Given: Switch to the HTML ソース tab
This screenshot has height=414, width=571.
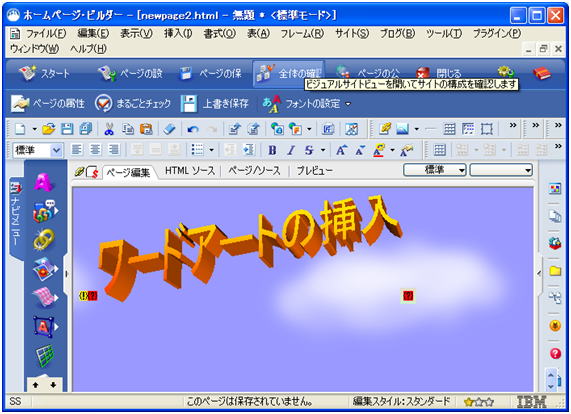Looking at the screenshot, I should pos(190,170).
